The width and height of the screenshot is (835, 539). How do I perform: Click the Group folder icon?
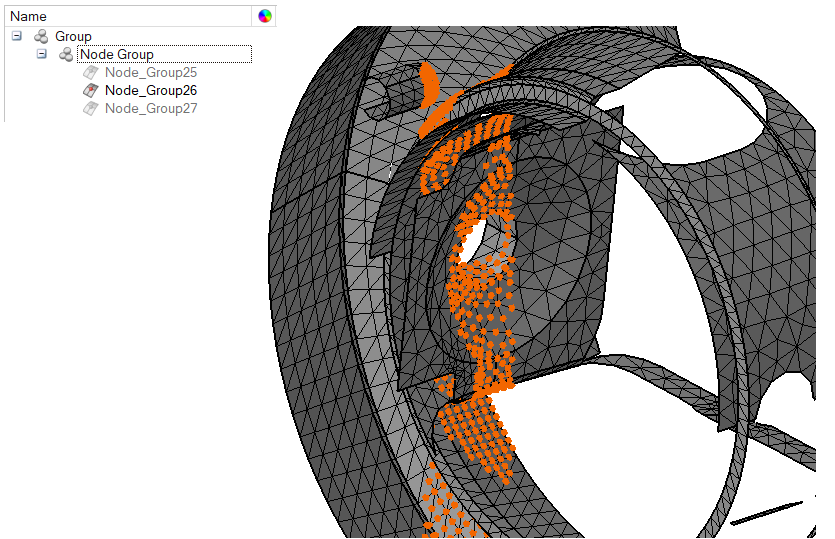click(41, 36)
